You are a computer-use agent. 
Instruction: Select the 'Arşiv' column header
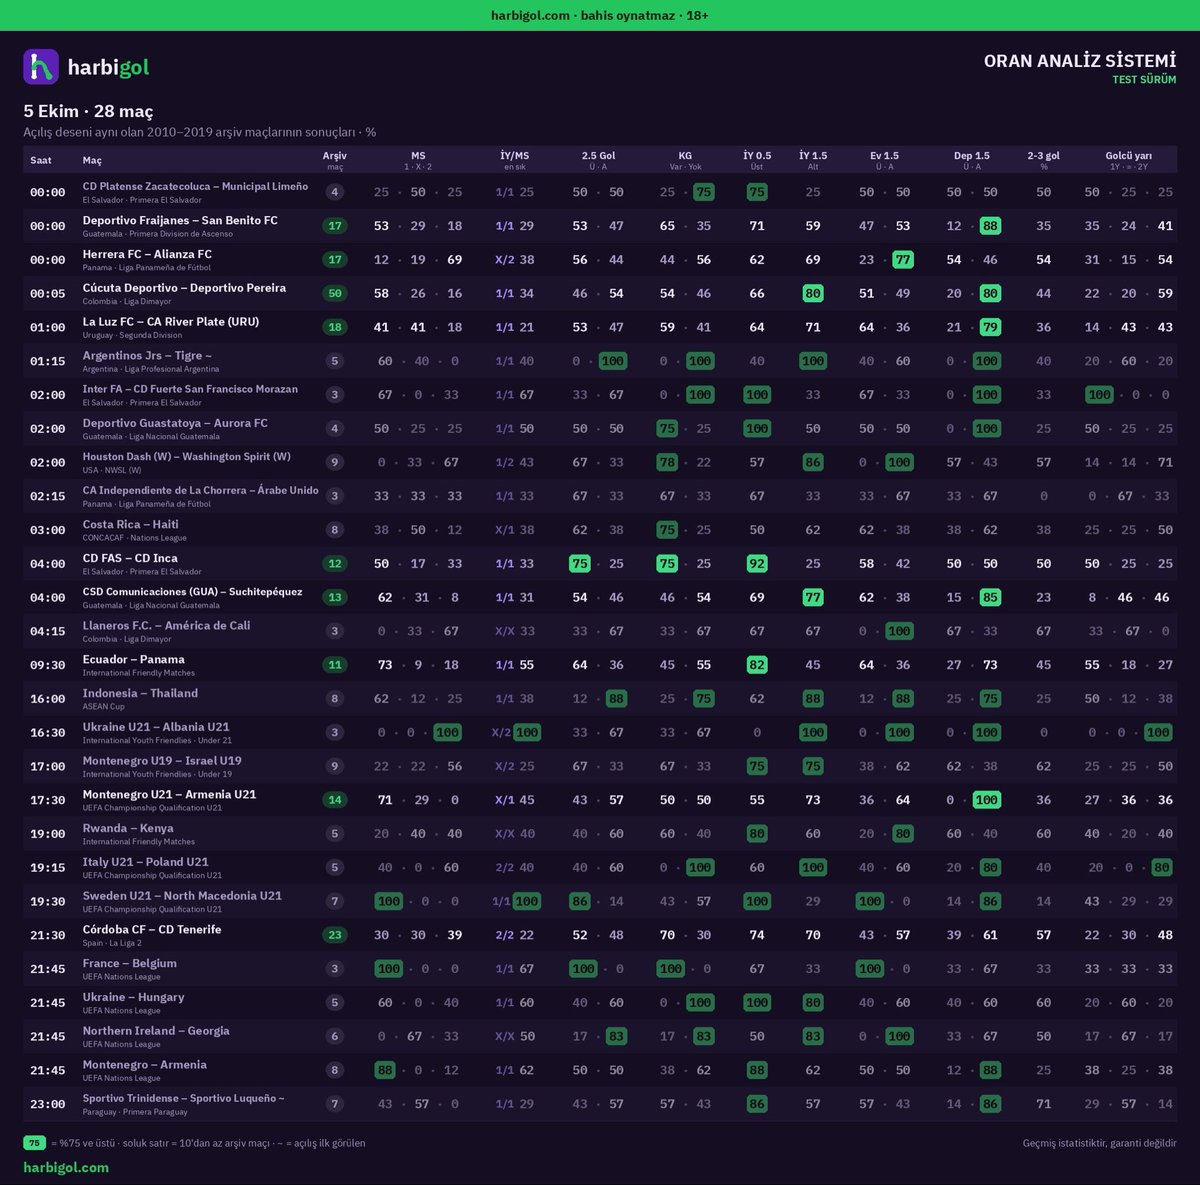coord(335,159)
